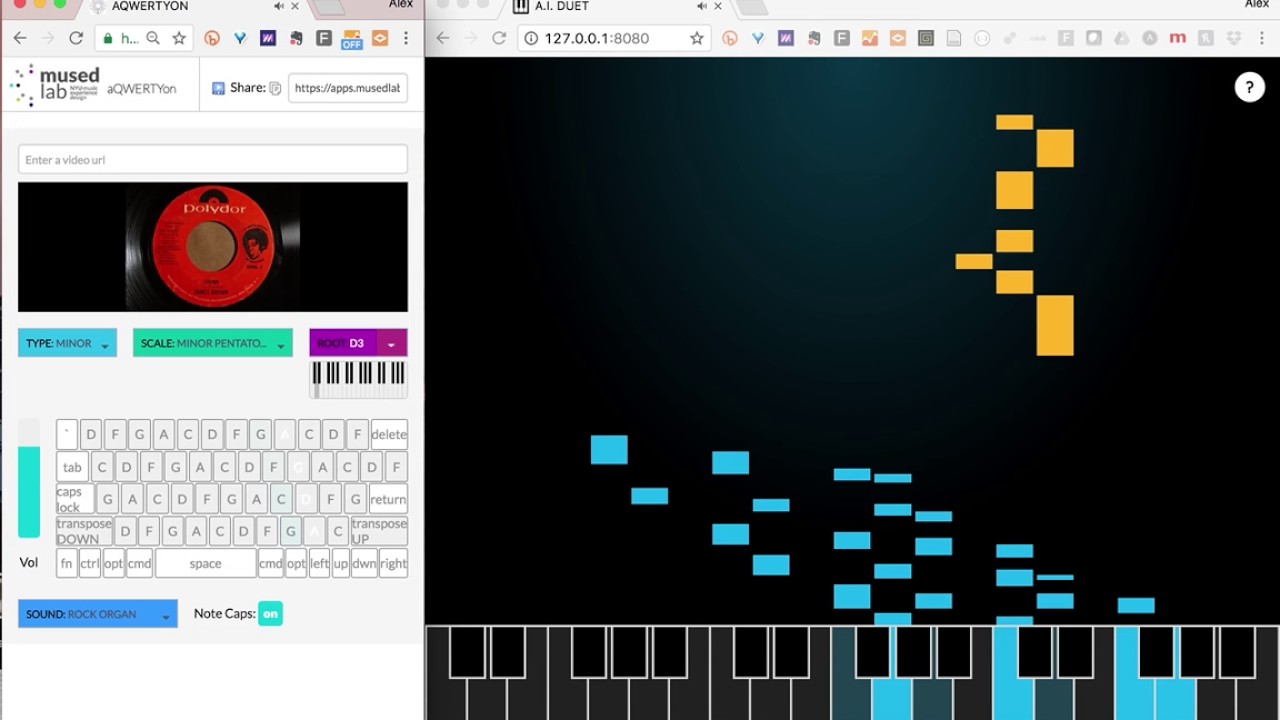The width and height of the screenshot is (1280, 720).
Task: Toggle the caps lock key on virtual keyboard
Action: (x=75, y=499)
